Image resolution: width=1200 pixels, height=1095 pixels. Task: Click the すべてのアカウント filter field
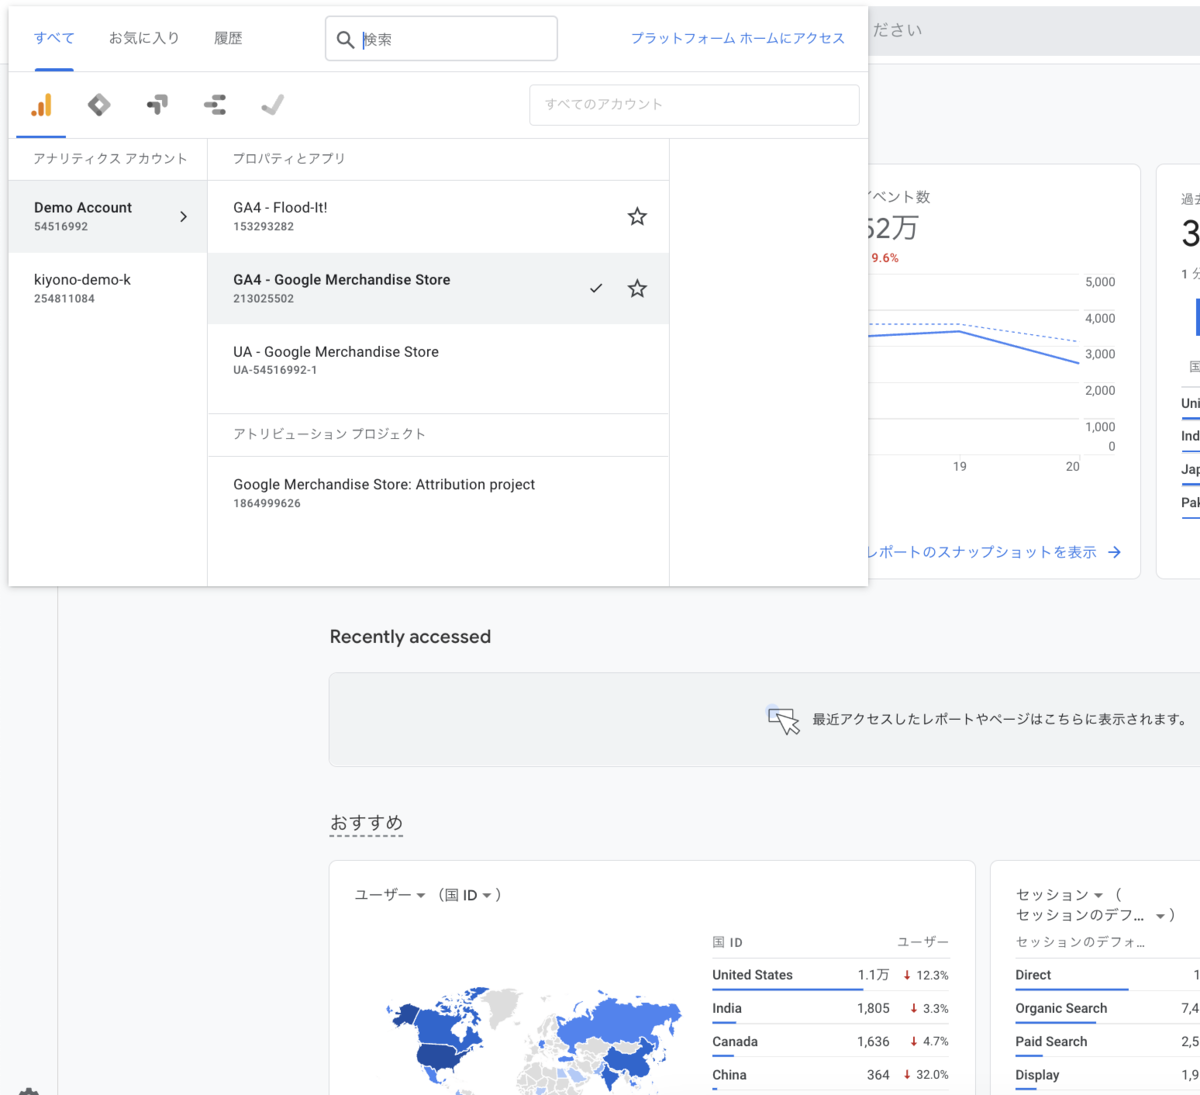click(x=694, y=105)
